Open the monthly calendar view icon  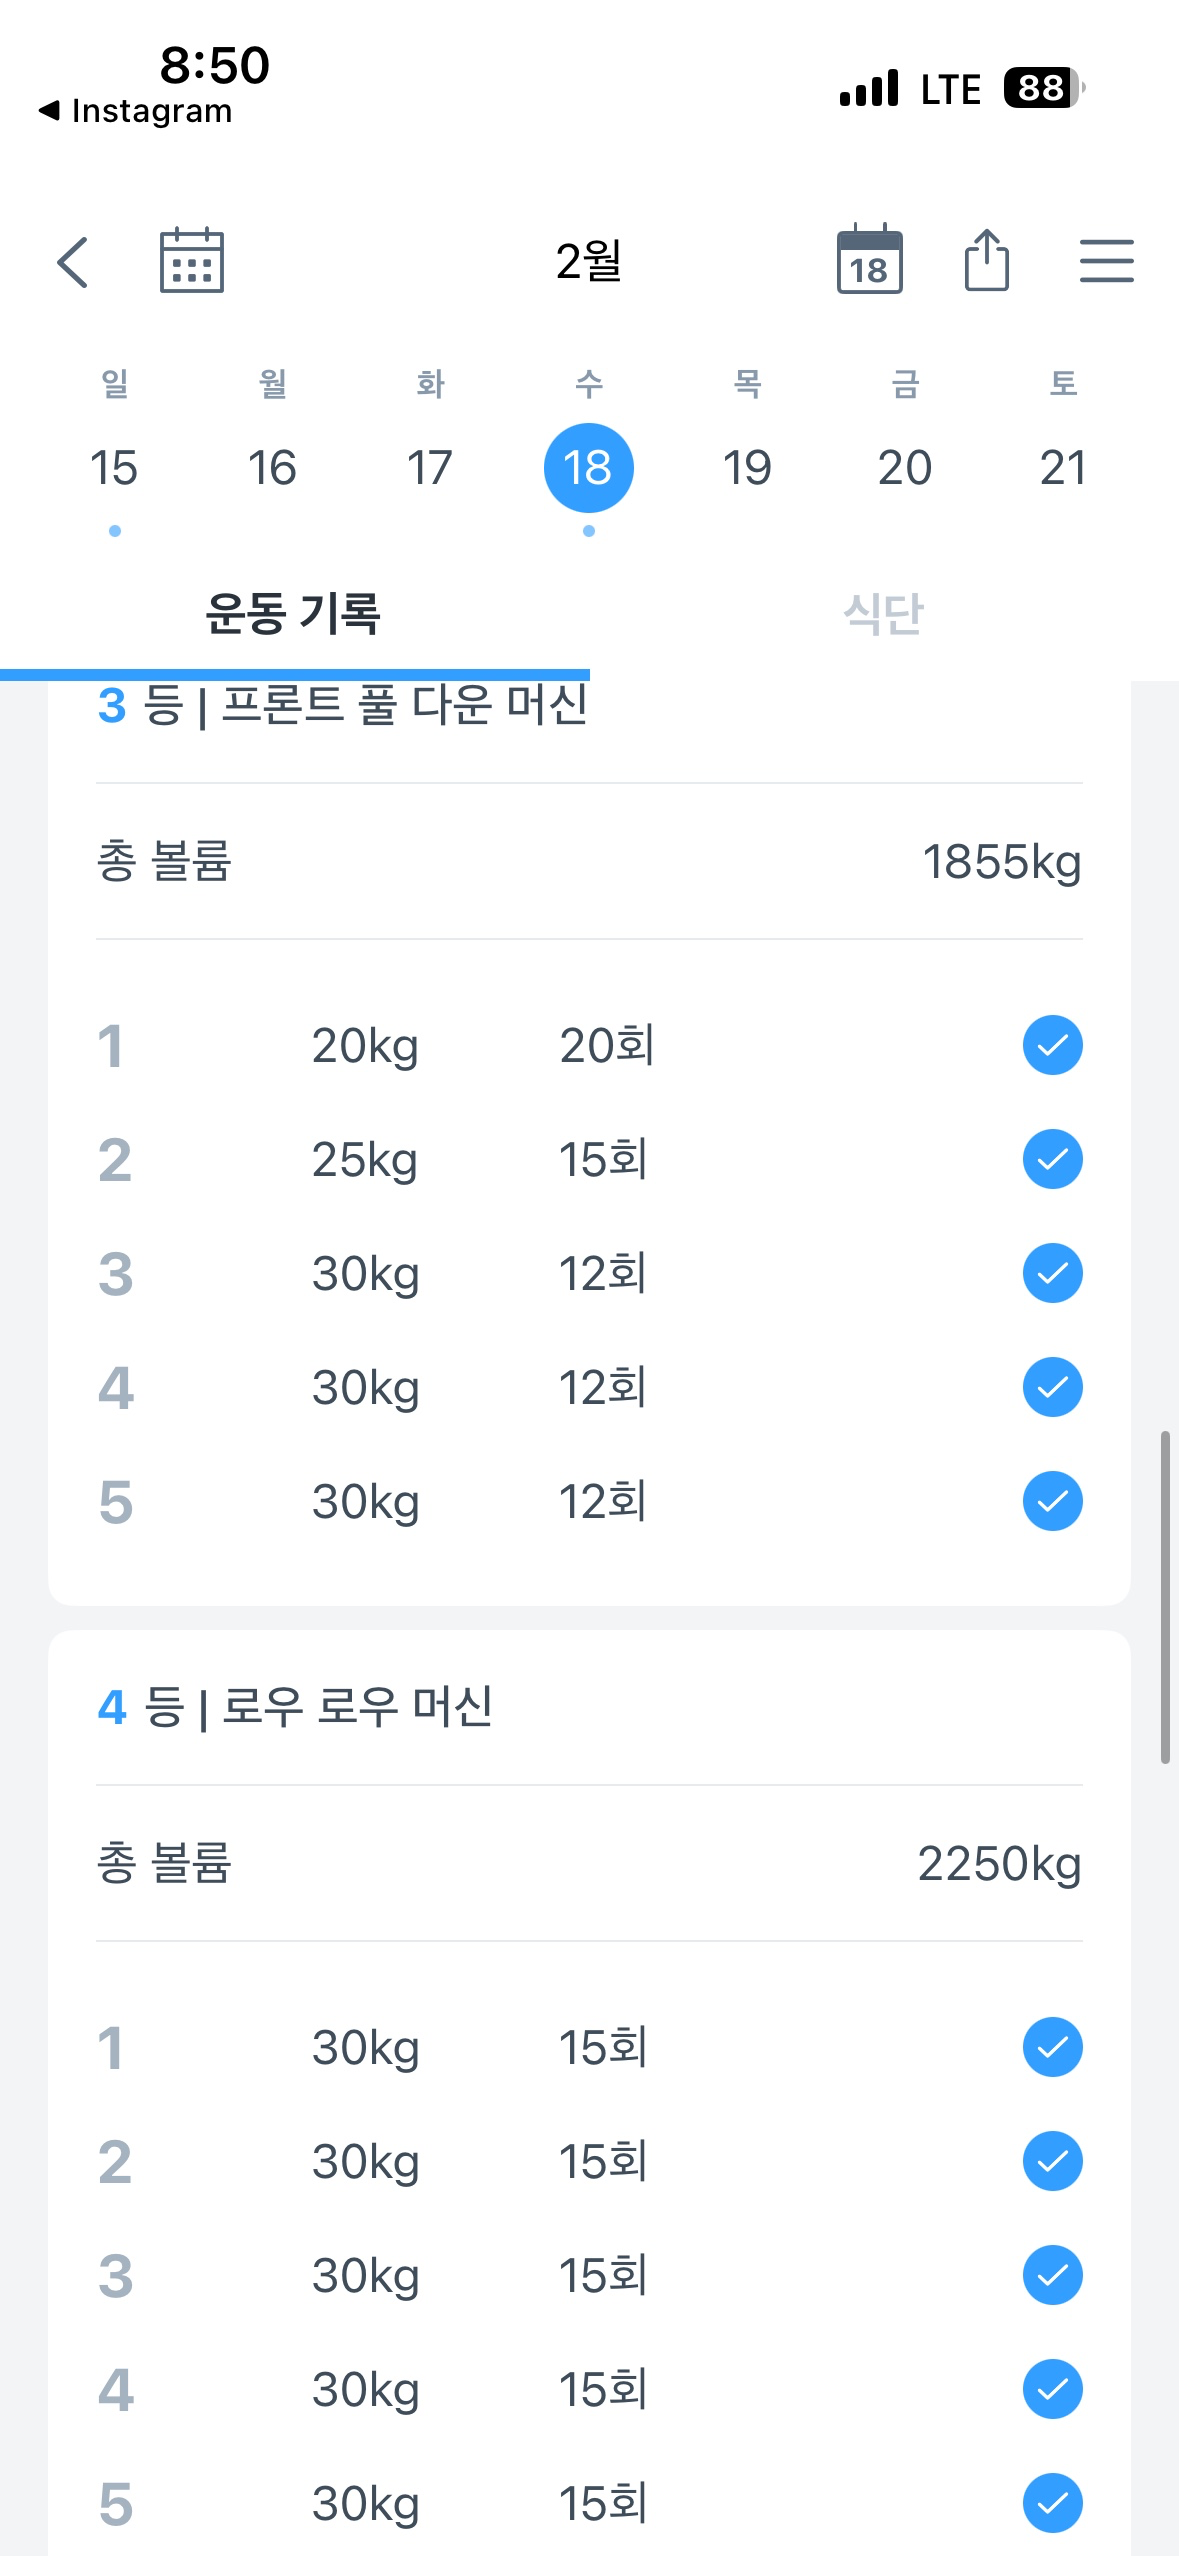[x=192, y=261]
